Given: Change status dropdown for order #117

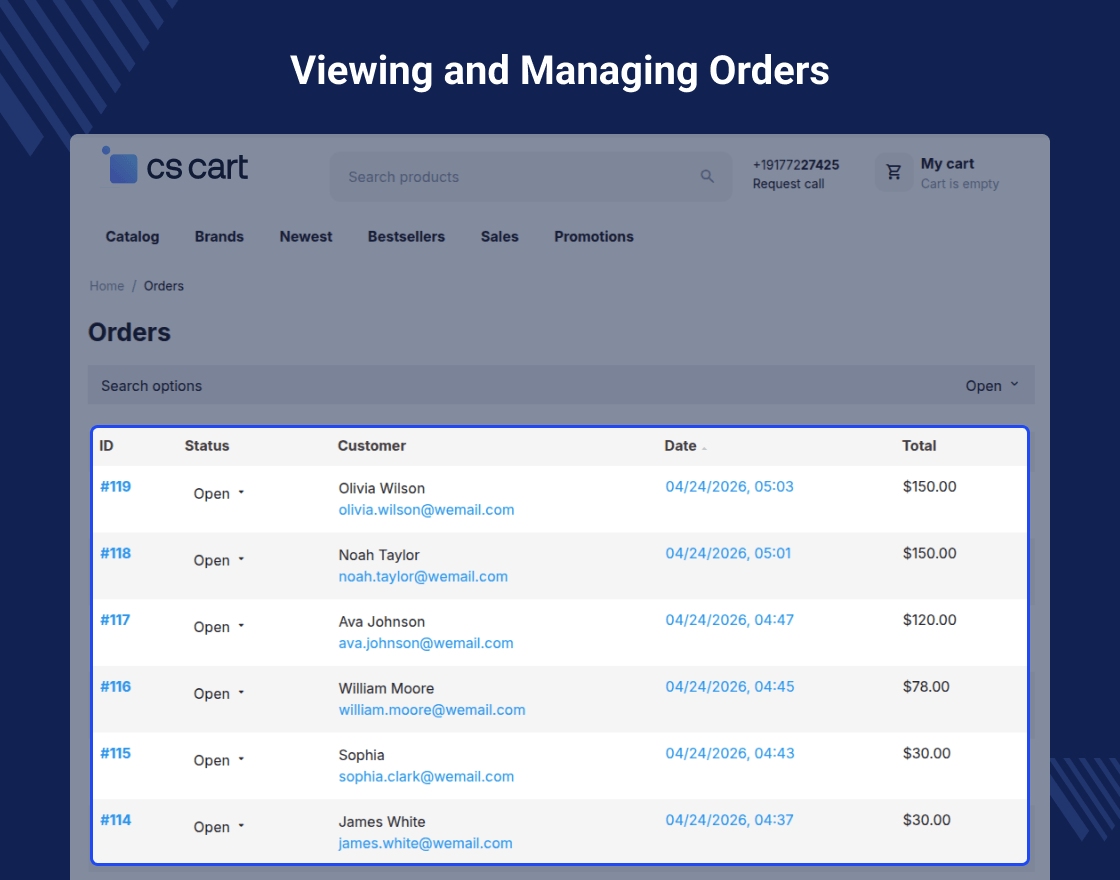Looking at the screenshot, I should point(219,626).
